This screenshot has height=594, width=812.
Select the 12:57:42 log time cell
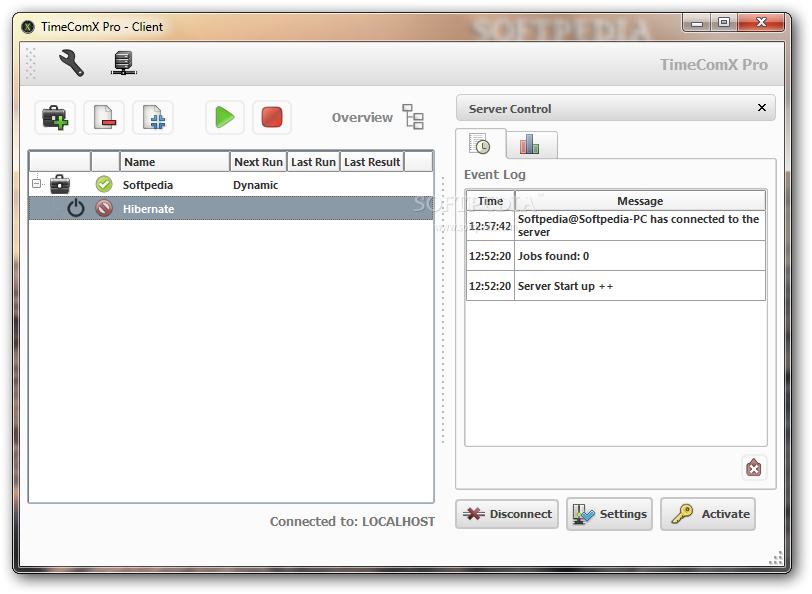click(490, 226)
